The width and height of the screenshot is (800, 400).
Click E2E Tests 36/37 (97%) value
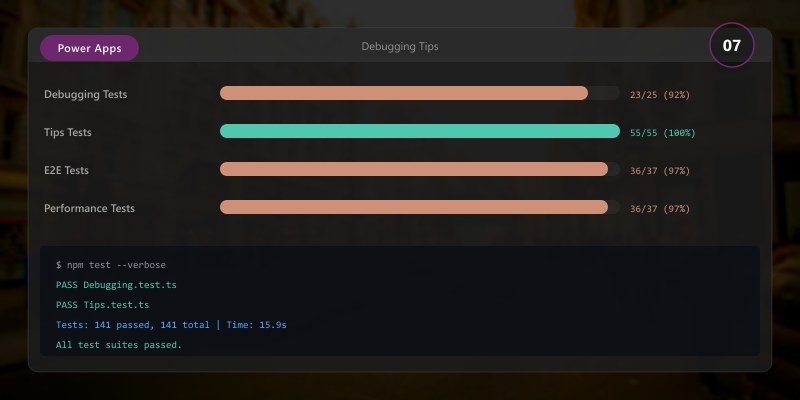(x=660, y=171)
